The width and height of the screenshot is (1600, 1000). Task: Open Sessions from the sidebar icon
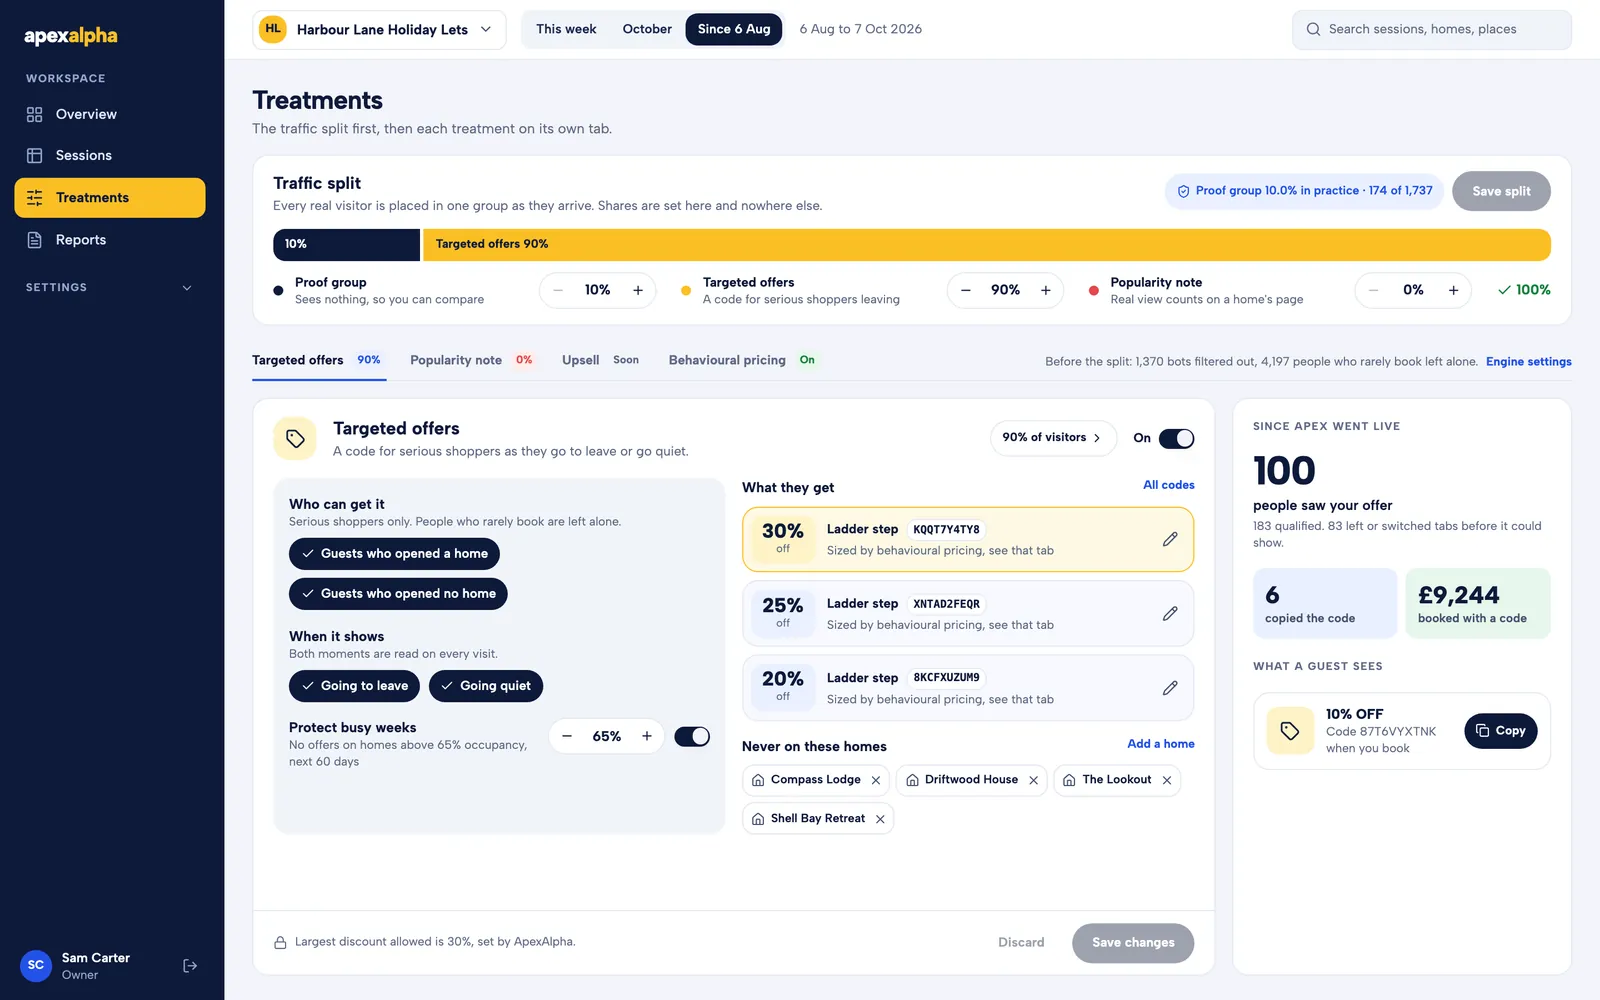pyautogui.click(x=35, y=156)
